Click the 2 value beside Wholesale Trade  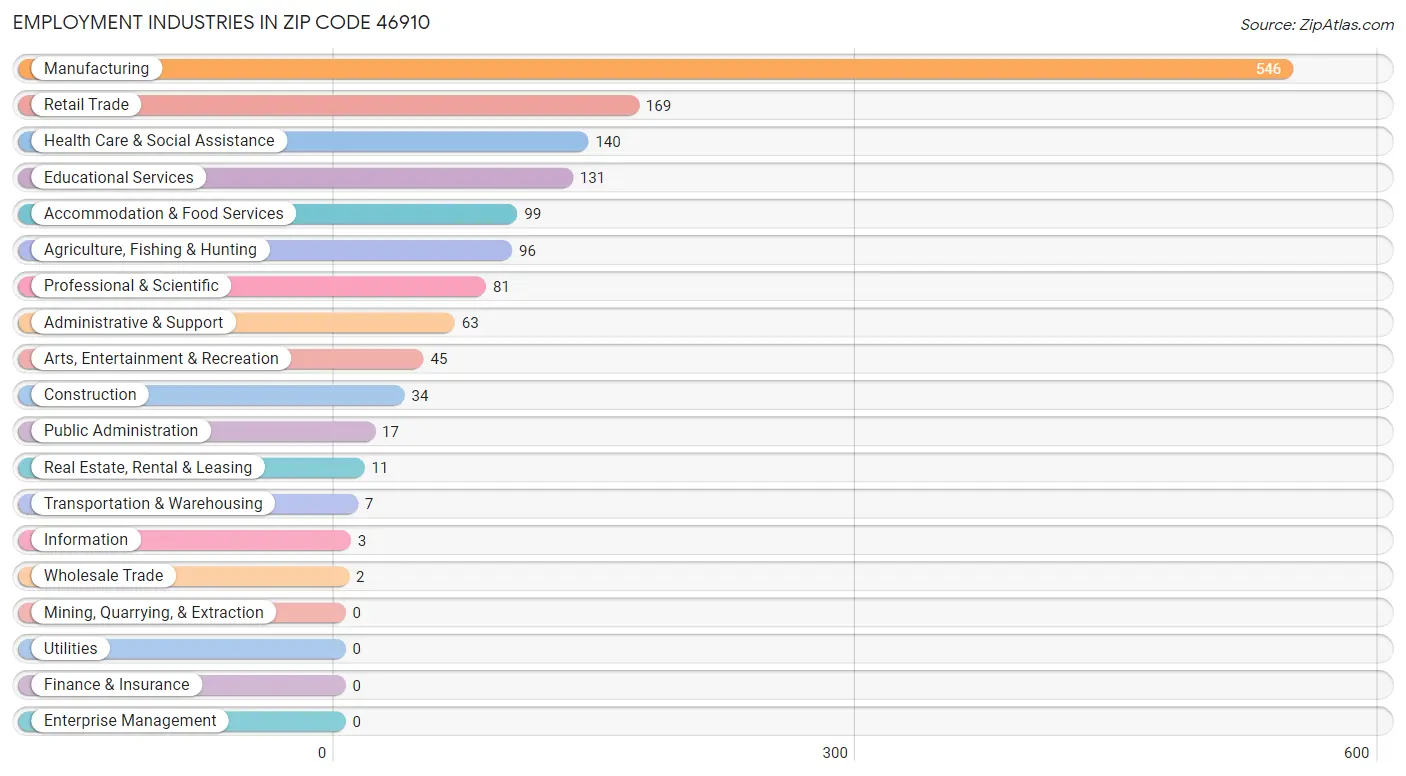coord(360,577)
